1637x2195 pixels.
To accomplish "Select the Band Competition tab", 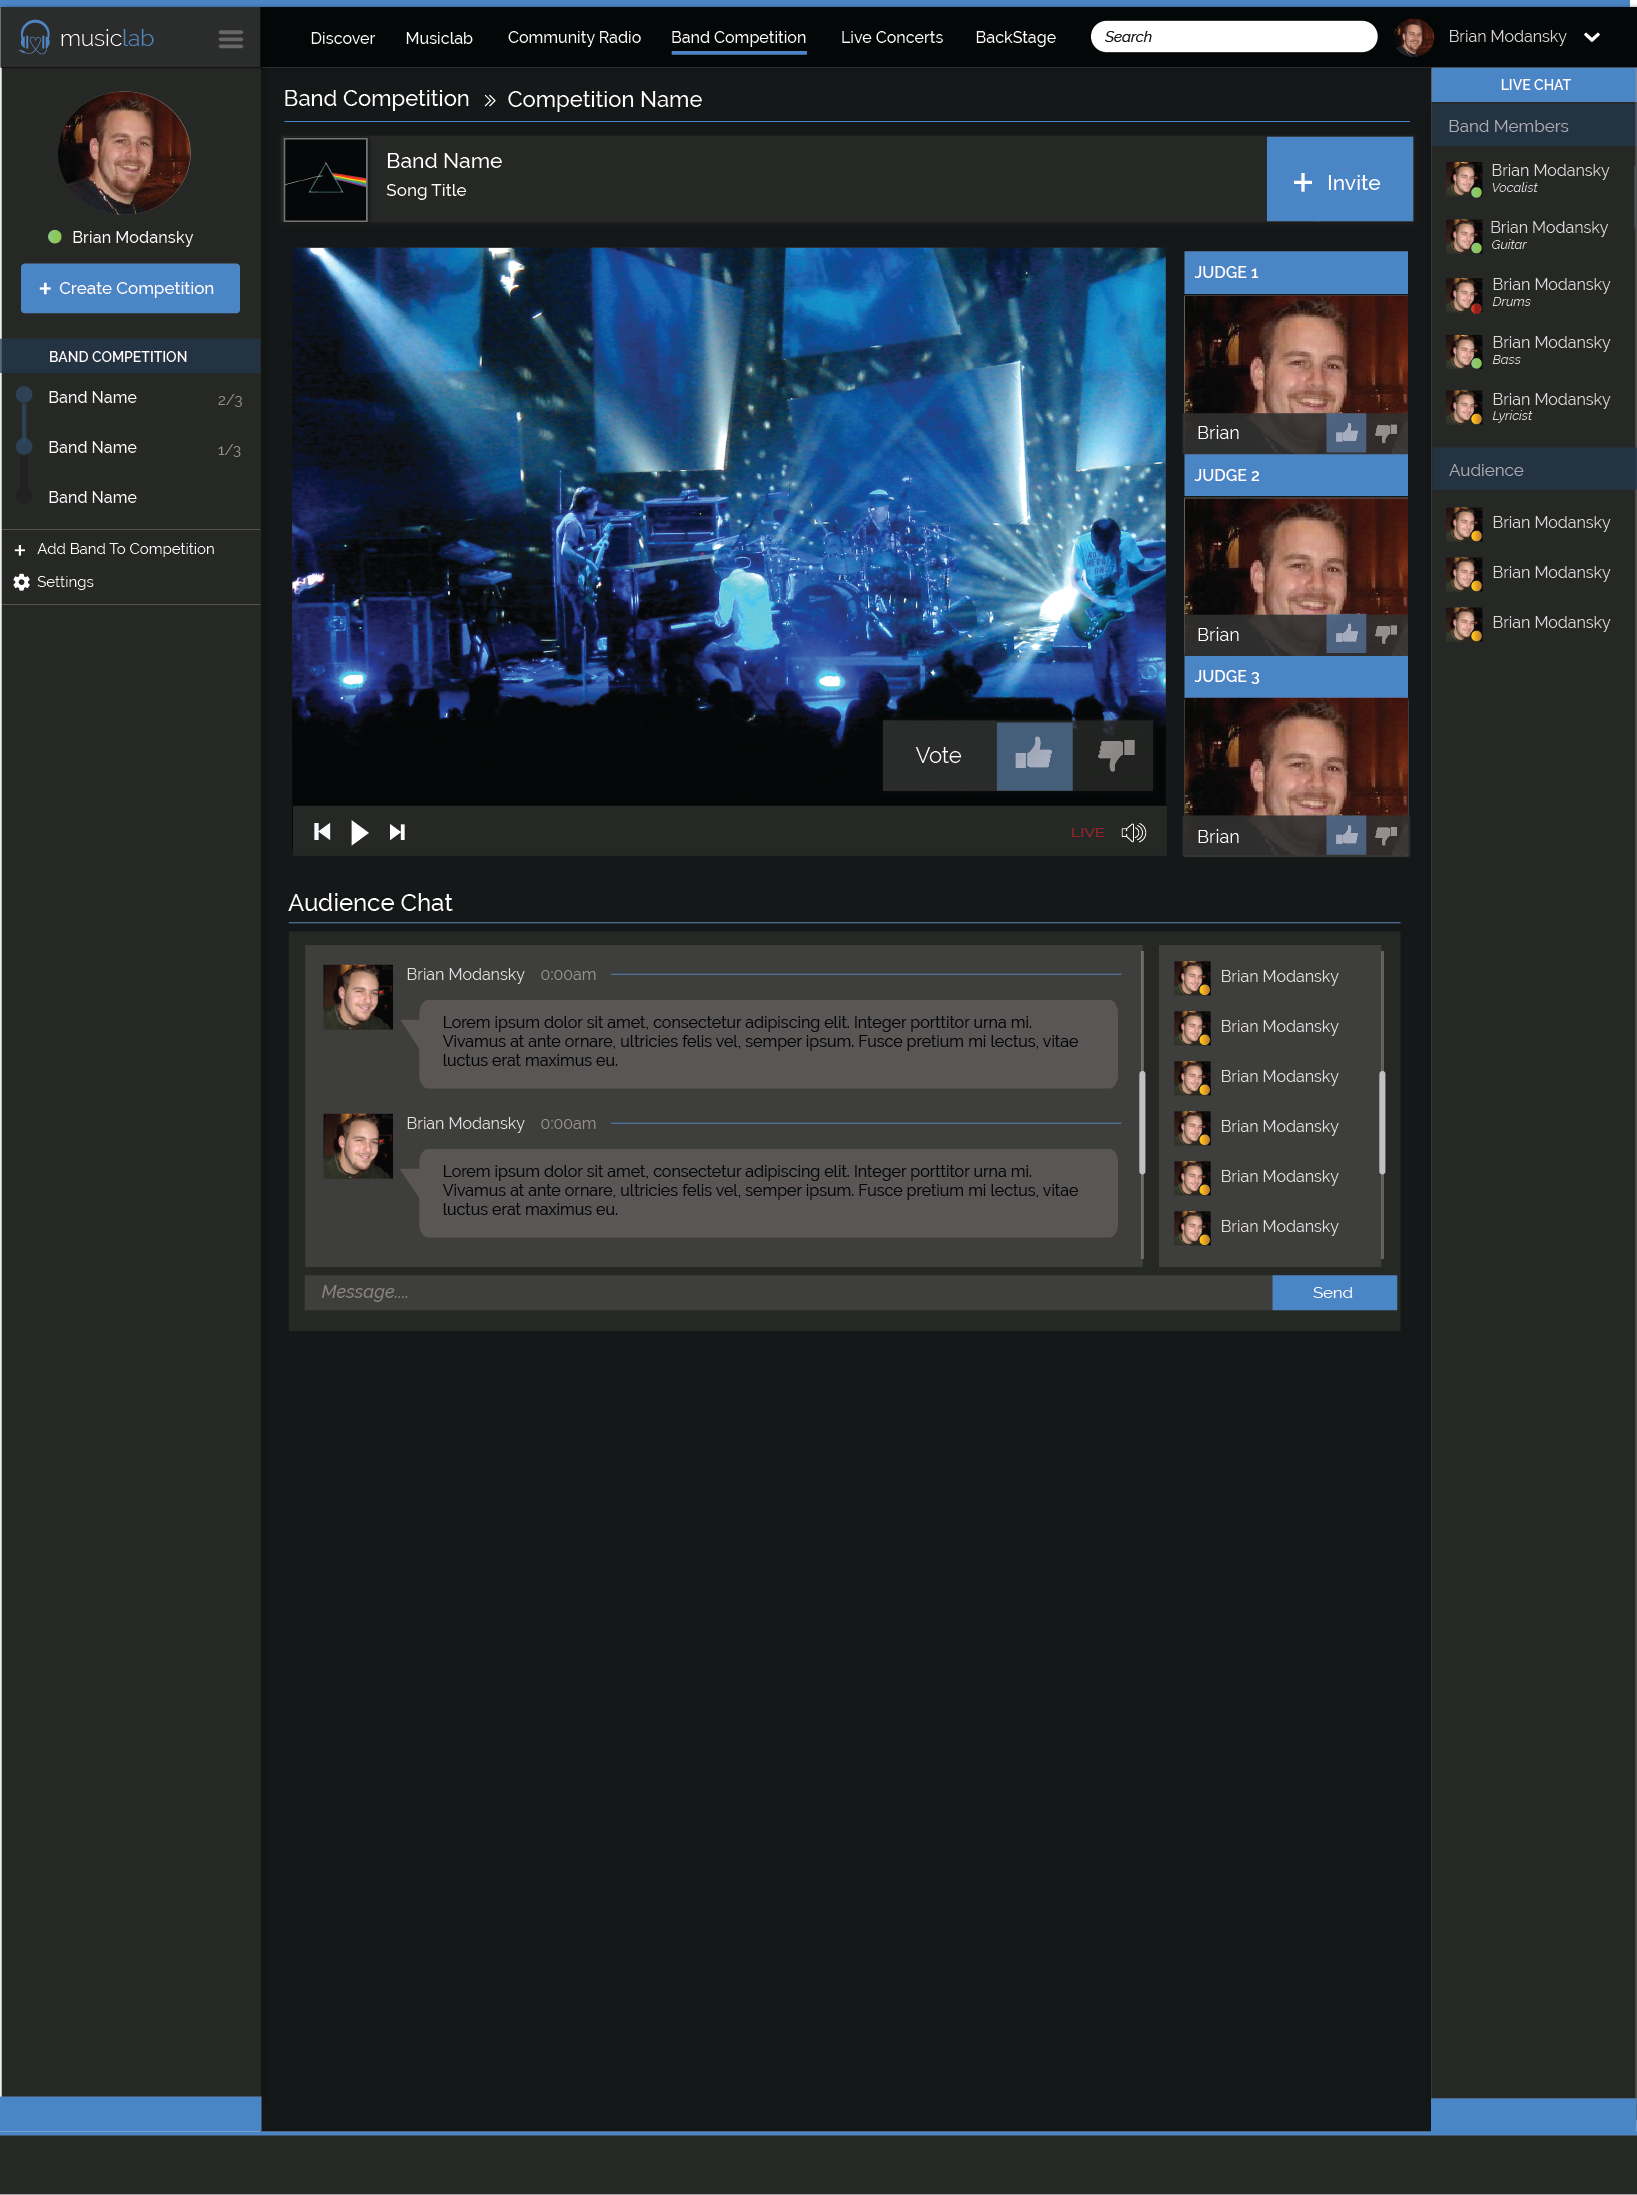I will [x=738, y=37].
